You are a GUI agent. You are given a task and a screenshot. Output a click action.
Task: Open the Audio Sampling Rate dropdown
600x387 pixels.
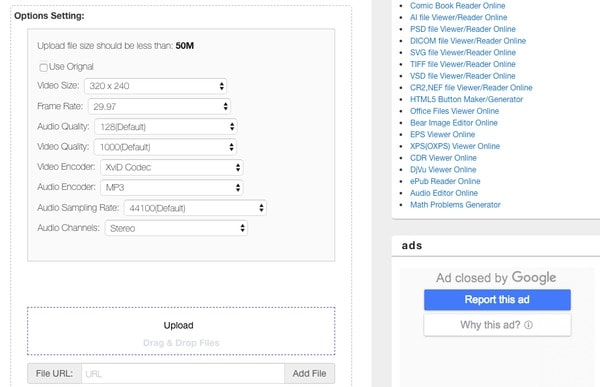tap(195, 208)
